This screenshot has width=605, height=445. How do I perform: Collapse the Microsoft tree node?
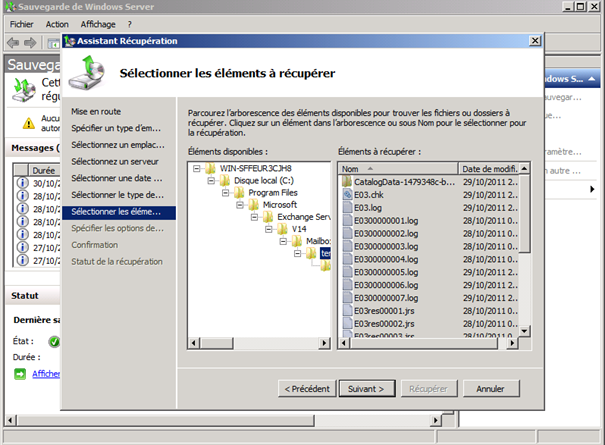240,205
